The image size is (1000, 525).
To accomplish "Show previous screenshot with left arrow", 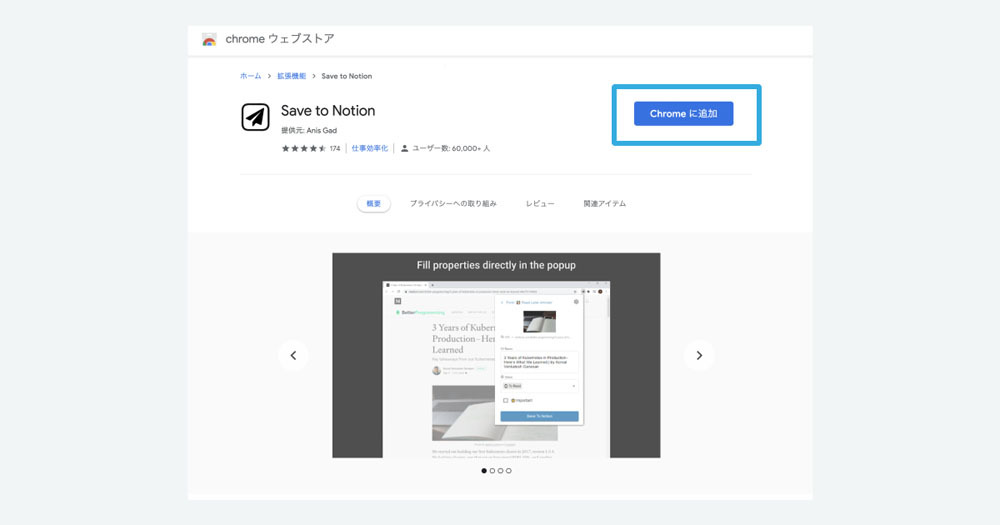I will point(293,355).
